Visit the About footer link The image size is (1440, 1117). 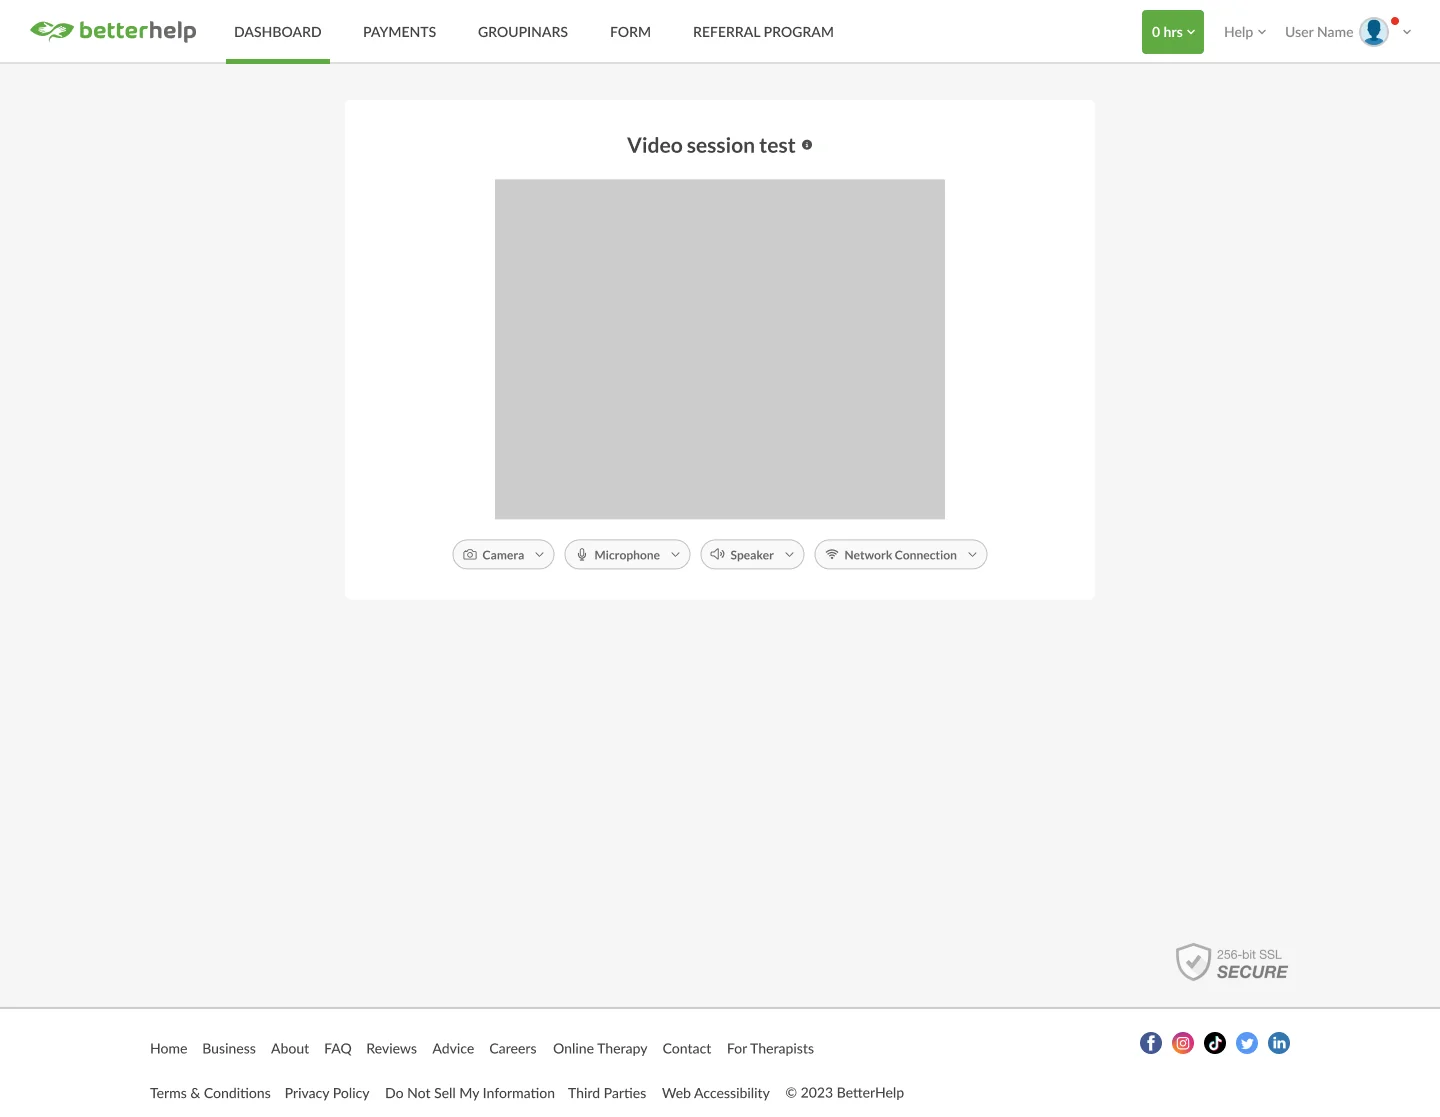290,1049
